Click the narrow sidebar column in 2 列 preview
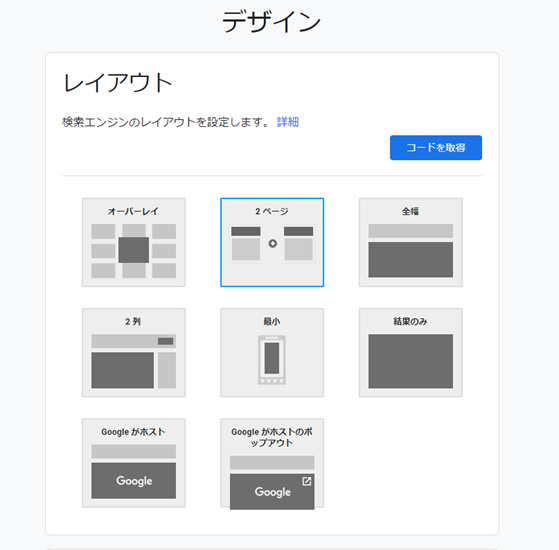Viewport: 559px width, 550px height. click(167, 370)
